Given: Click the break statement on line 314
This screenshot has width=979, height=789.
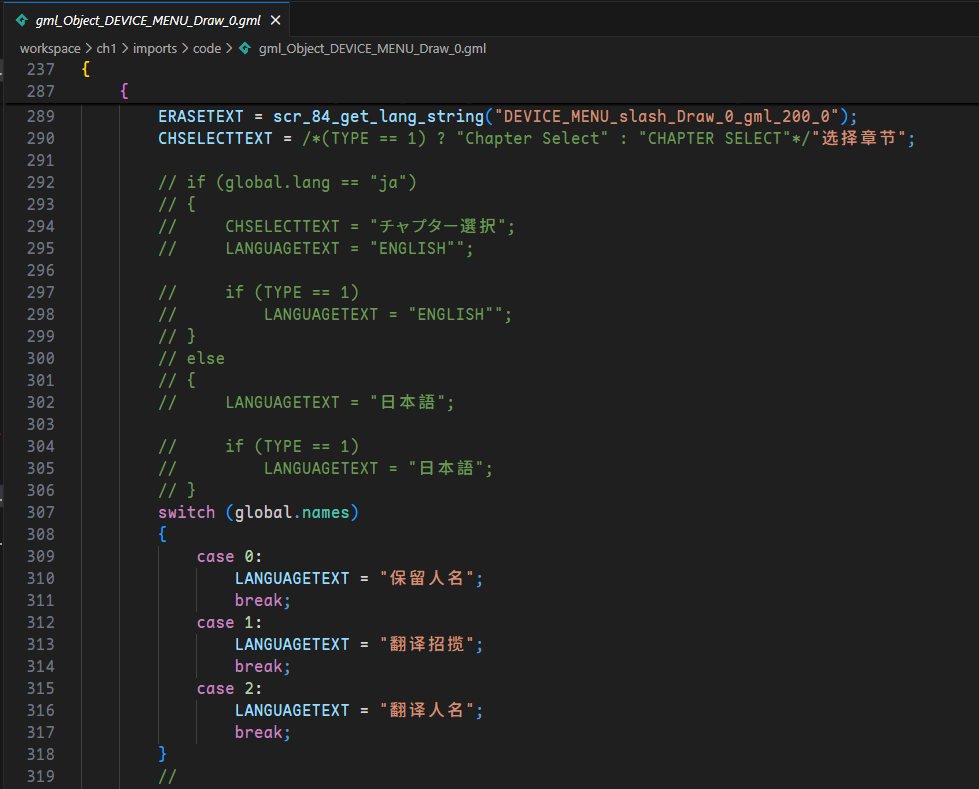Looking at the screenshot, I should coord(263,667).
